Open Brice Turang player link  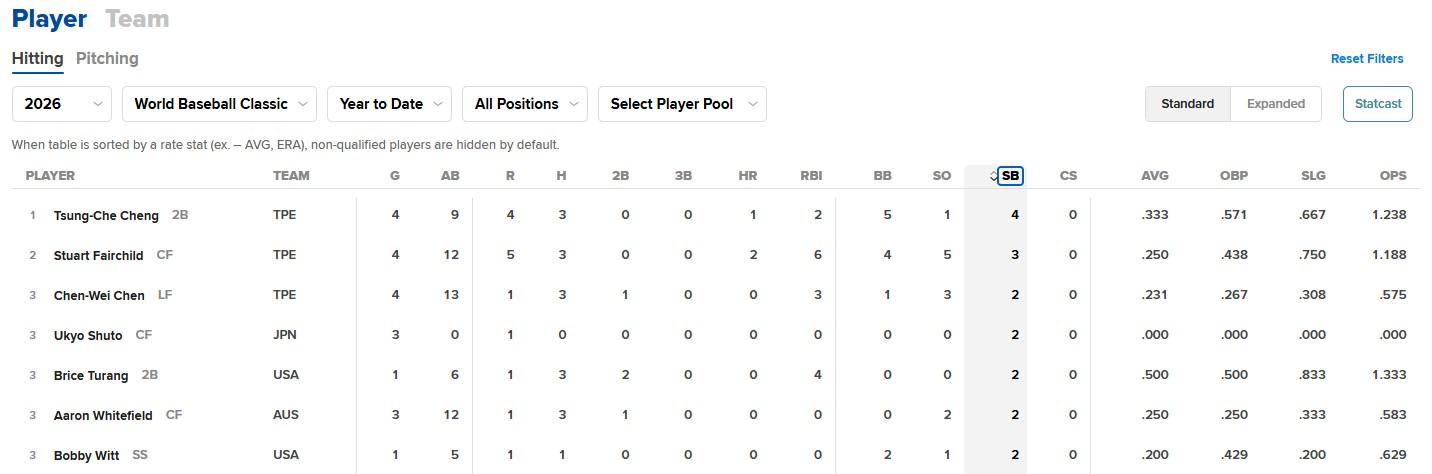click(91, 376)
